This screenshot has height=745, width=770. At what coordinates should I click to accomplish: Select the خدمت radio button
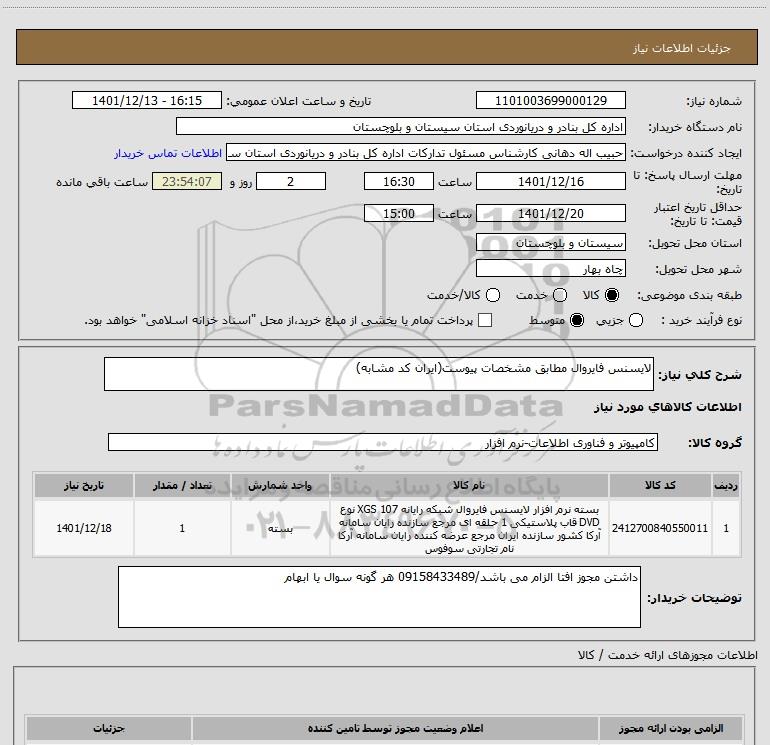(x=560, y=295)
